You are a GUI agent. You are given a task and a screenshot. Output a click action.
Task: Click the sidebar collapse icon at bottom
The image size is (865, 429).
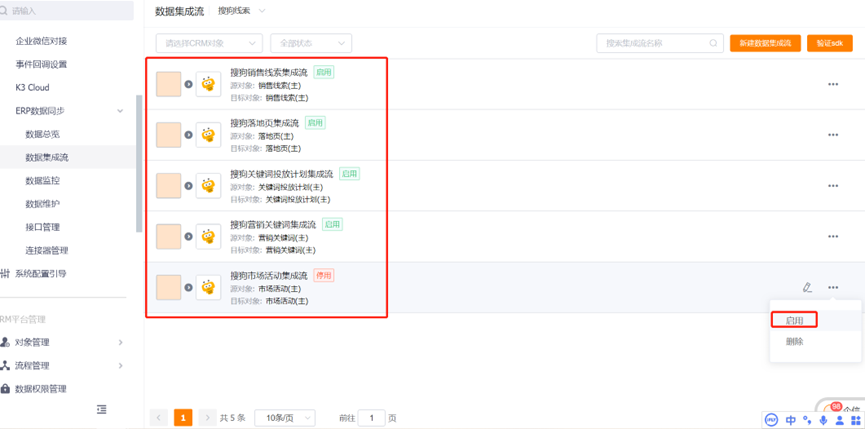point(102,409)
